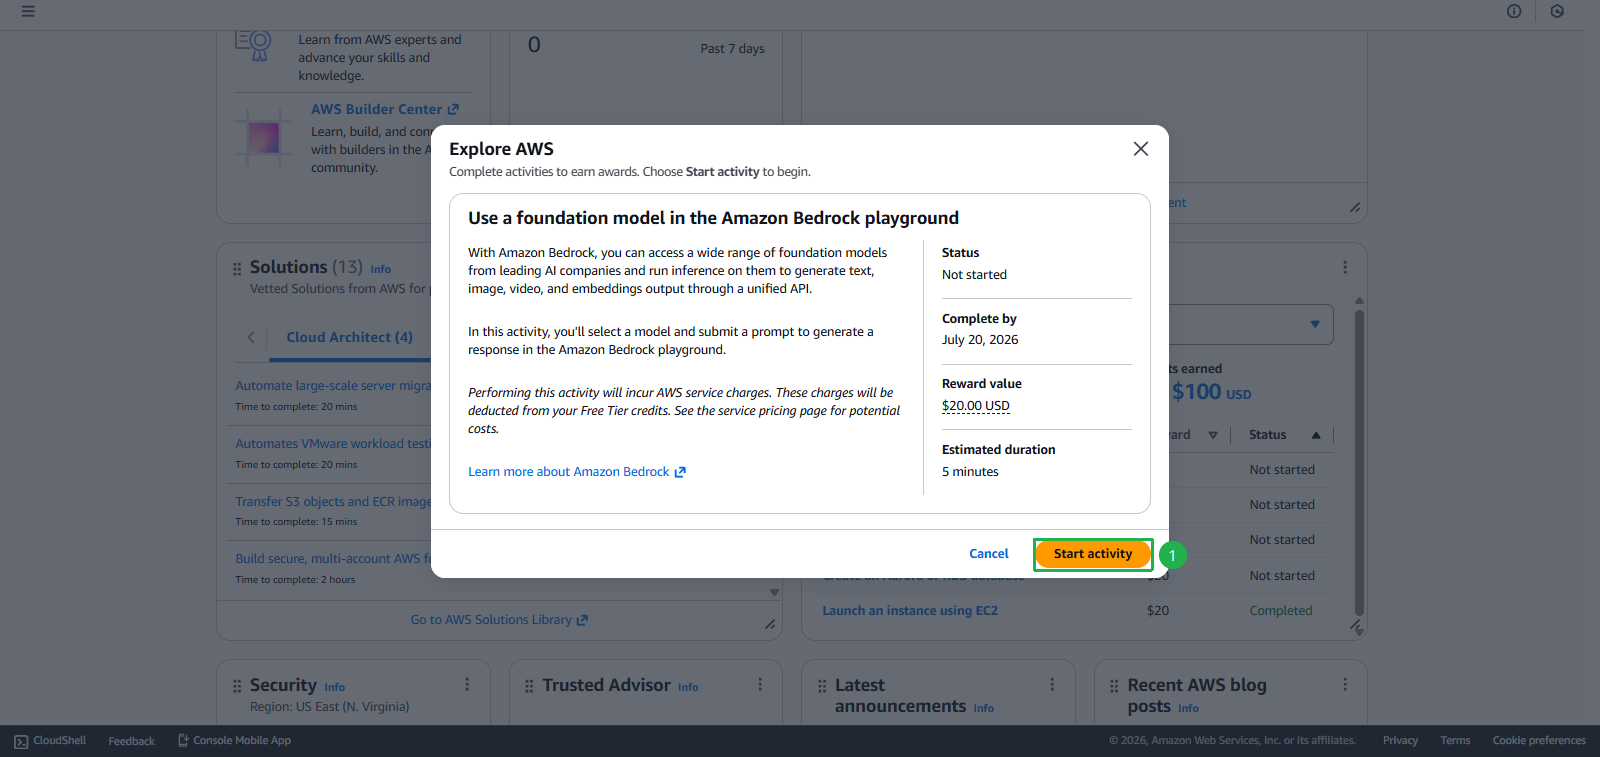Viewport: 1600px width, 757px height.
Task: Expand the dropdown above credits earned
Action: [1314, 325]
